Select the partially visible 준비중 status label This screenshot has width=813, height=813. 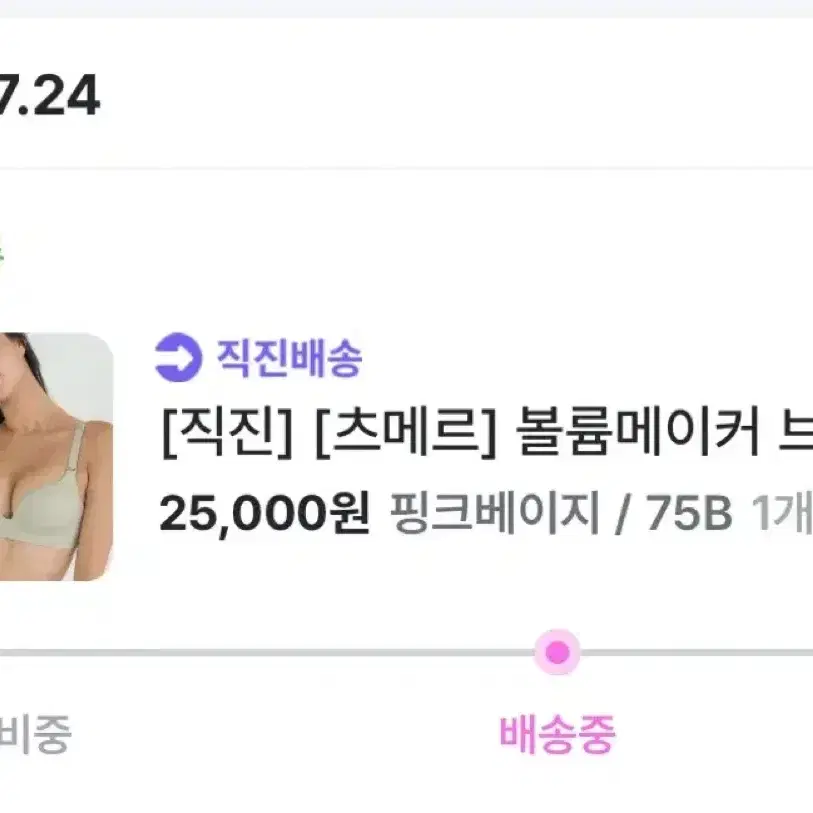click(34, 734)
